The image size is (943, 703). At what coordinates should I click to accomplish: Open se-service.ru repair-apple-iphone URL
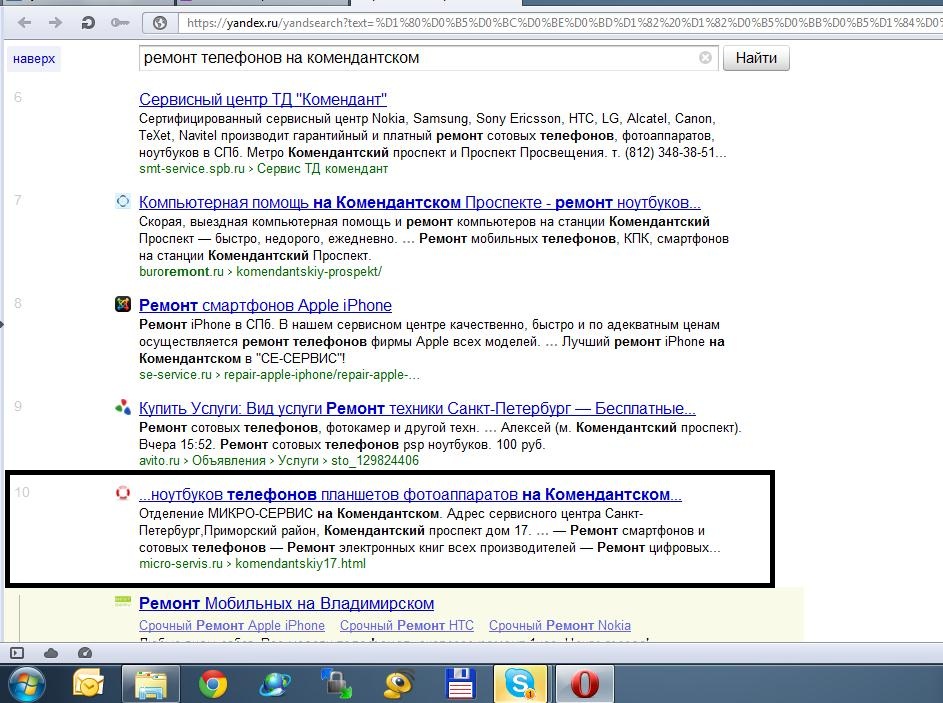pyautogui.click(x=279, y=375)
